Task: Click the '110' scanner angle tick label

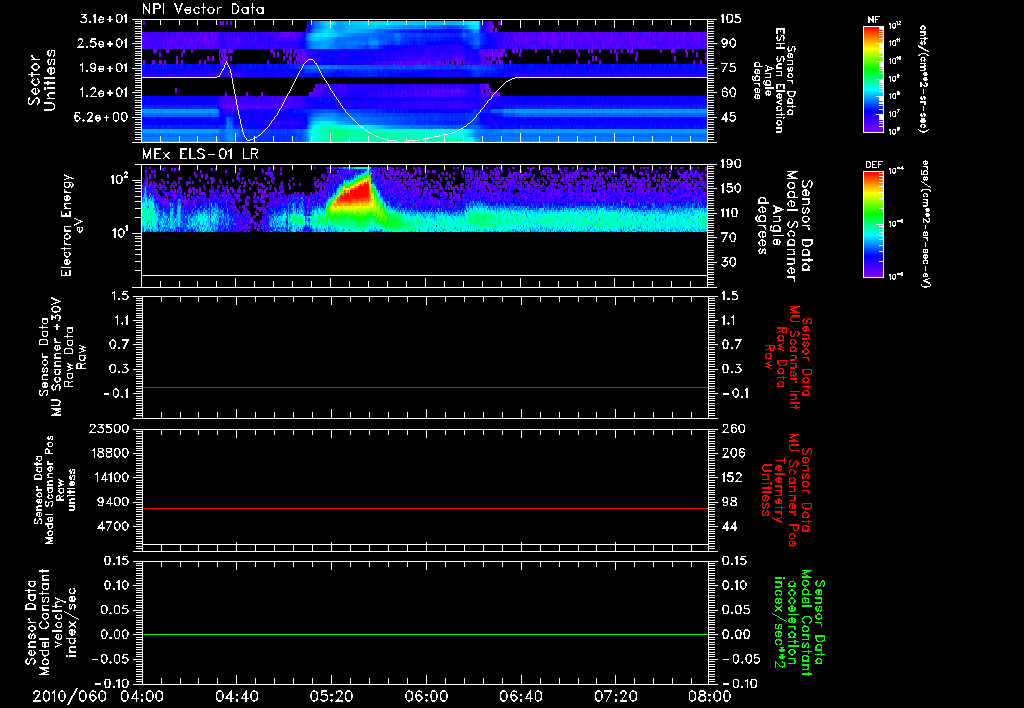Action: click(x=731, y=213)
